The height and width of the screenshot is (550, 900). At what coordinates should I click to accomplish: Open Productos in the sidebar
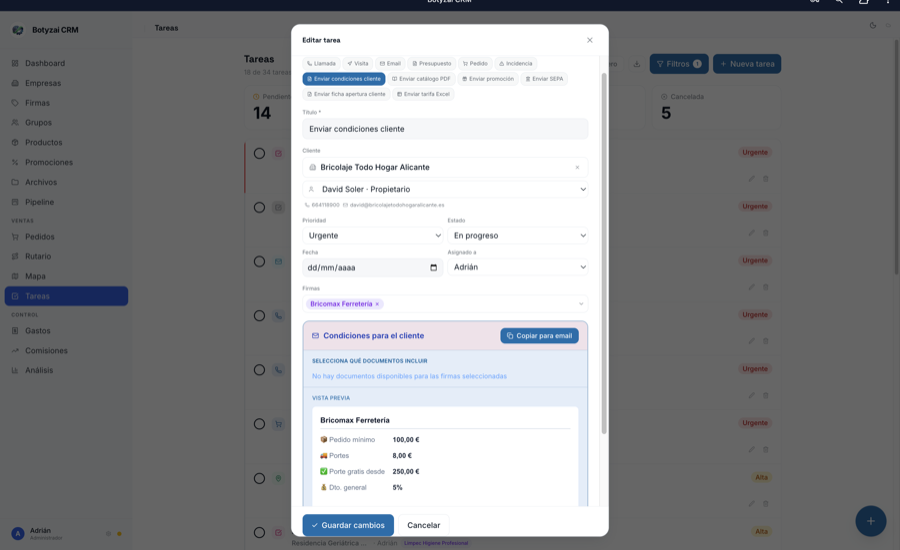tap(66, 142)
